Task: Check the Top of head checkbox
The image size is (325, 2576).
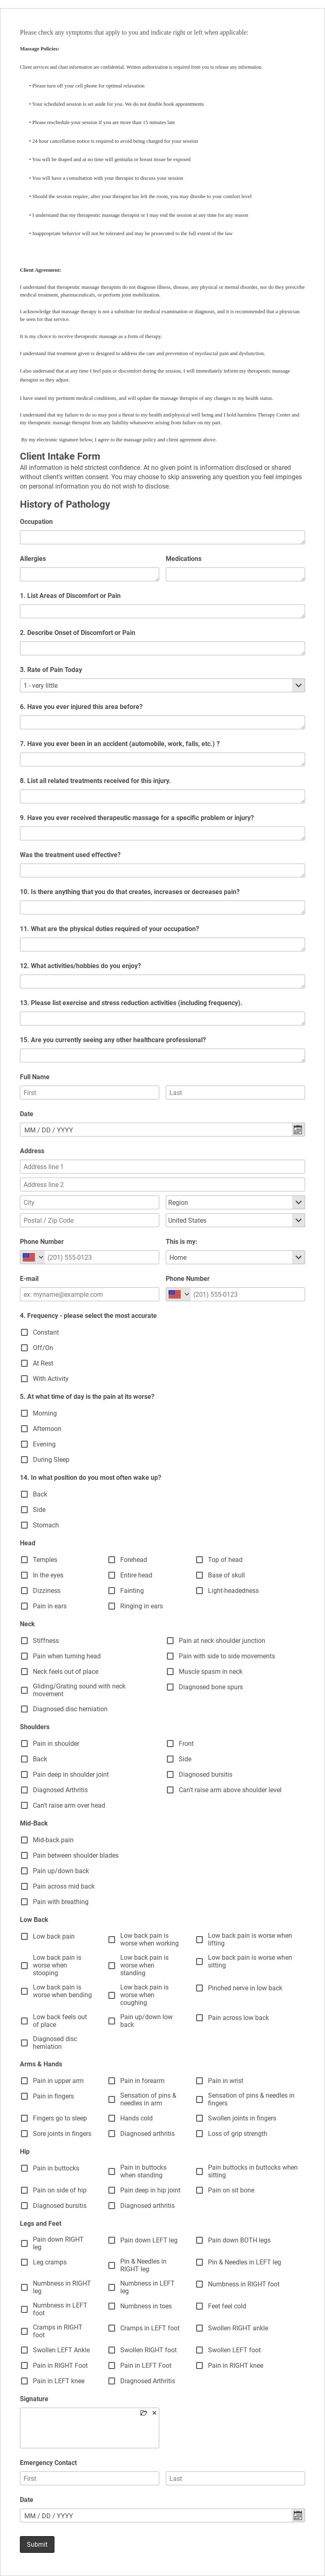Action: [x=200, y=1560]
